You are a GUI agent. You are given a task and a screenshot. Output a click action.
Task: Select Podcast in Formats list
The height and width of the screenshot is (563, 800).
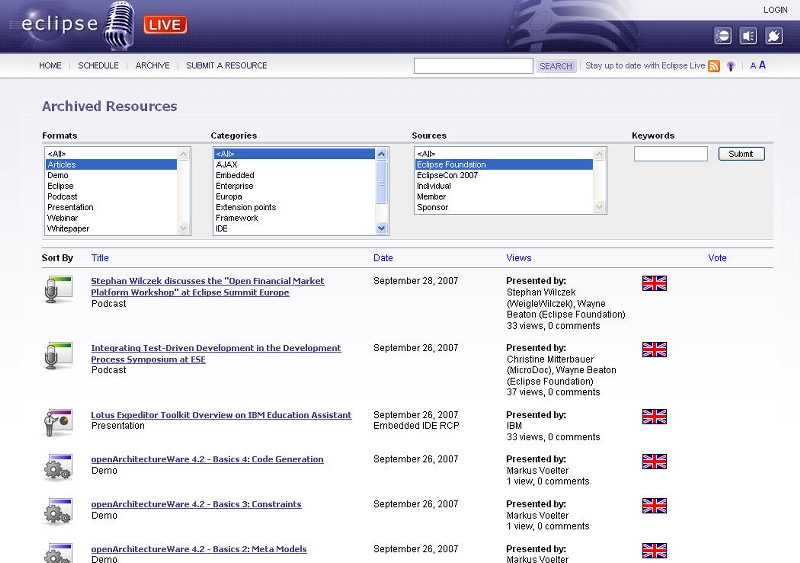point(111,197)
